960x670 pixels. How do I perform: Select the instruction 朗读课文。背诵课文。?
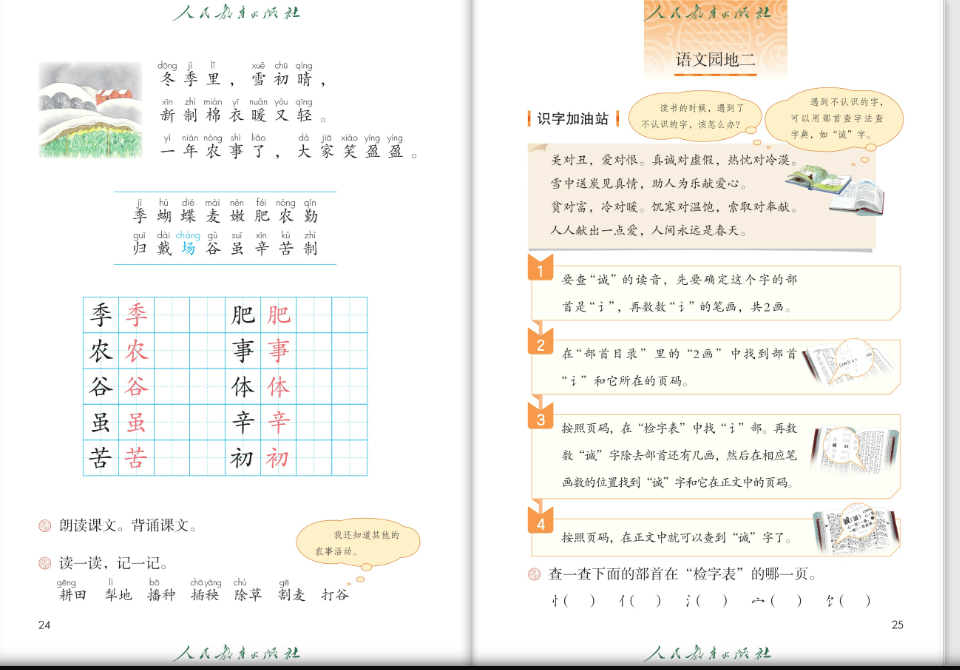click(x=127, y=525)
